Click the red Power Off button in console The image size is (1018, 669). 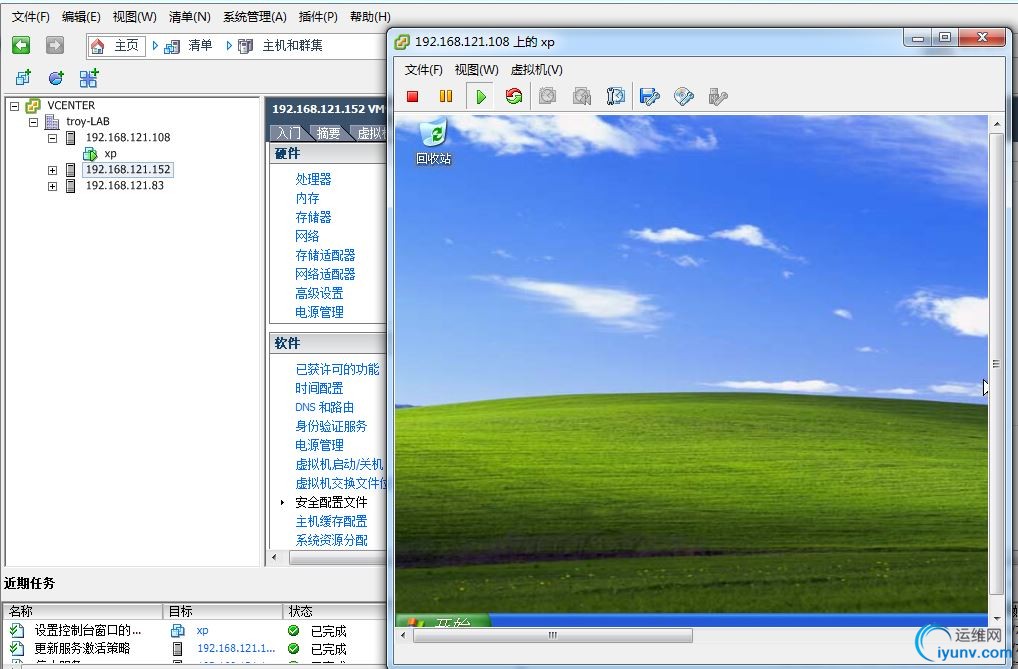tap(412, 97)
